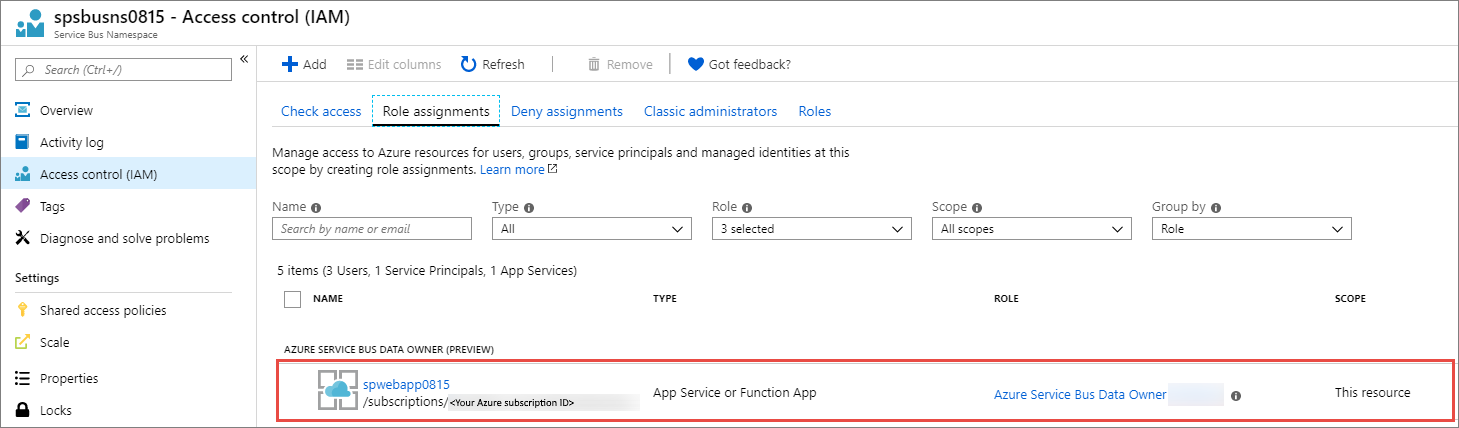1459x428 pixels.
Task: Click Edit columns in the toolbar
Action: (x=404, y=64)
